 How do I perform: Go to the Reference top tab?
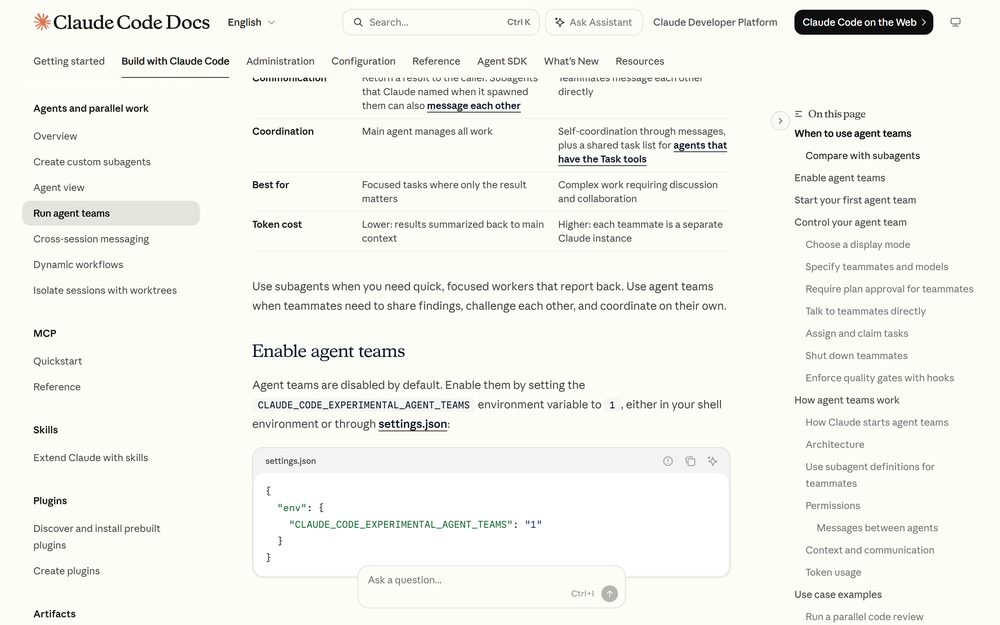click(436, 61)
